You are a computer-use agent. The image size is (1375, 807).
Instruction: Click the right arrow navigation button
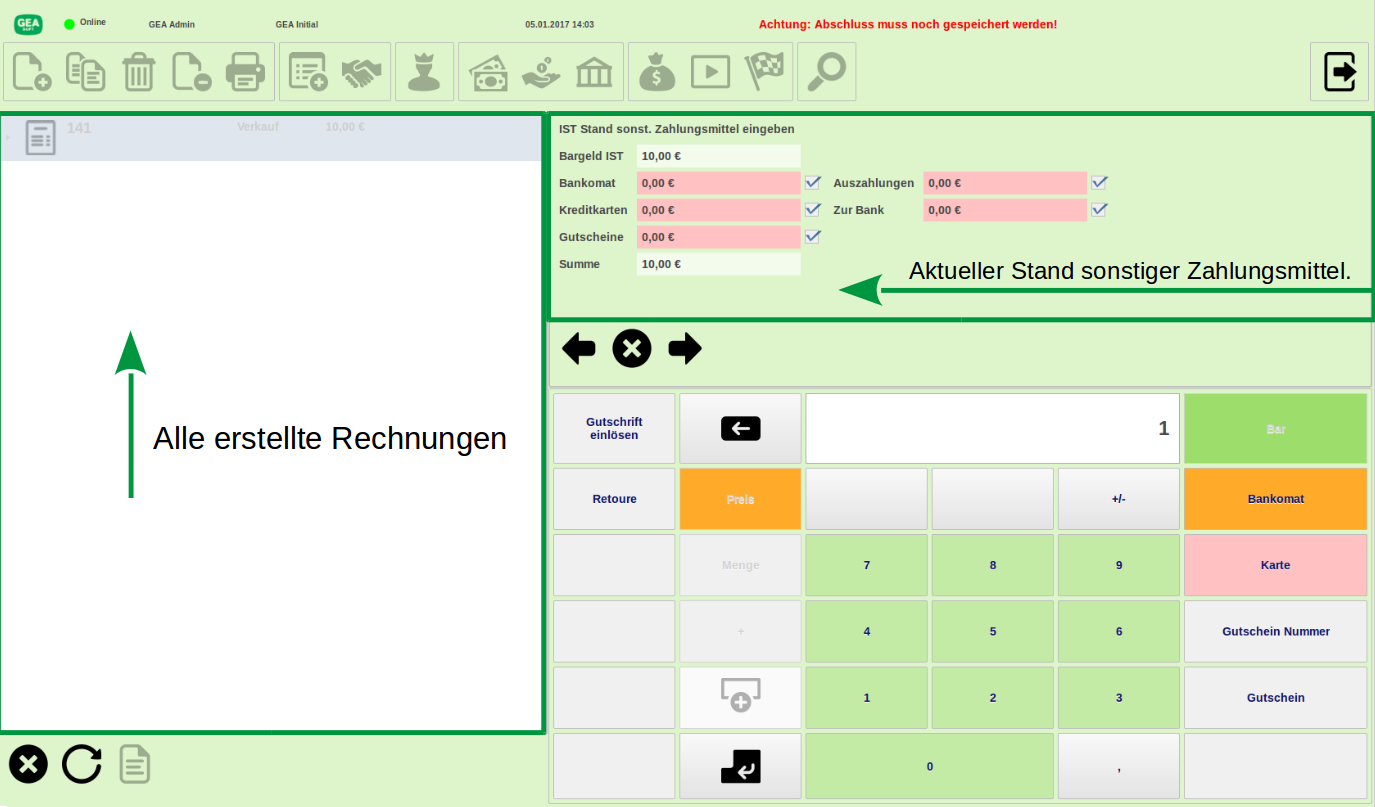click(x=685, y=348)
